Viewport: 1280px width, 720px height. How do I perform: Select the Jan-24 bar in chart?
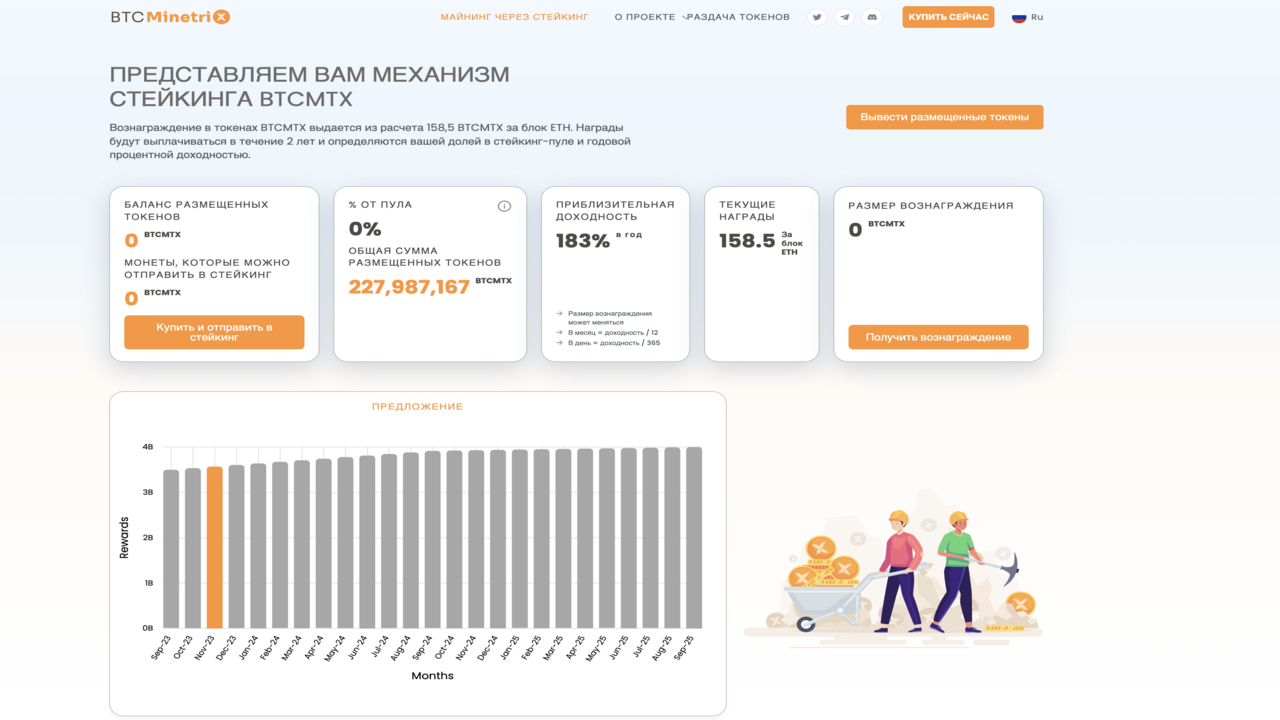[x=258, y=546]
